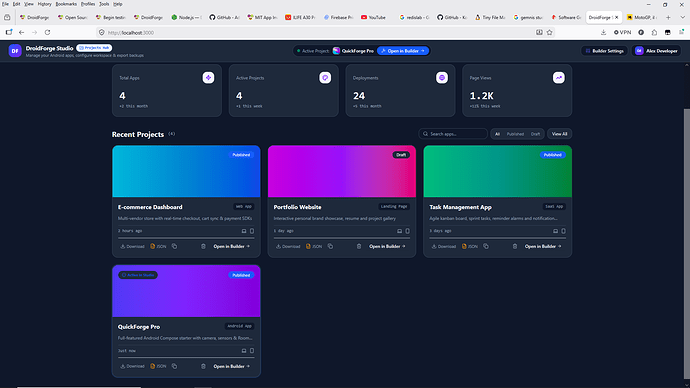Image resolution: width=690 pixels, height=388 pixels.
Task: Click the Projects Hub badge
Action: (x=94, y=48)
